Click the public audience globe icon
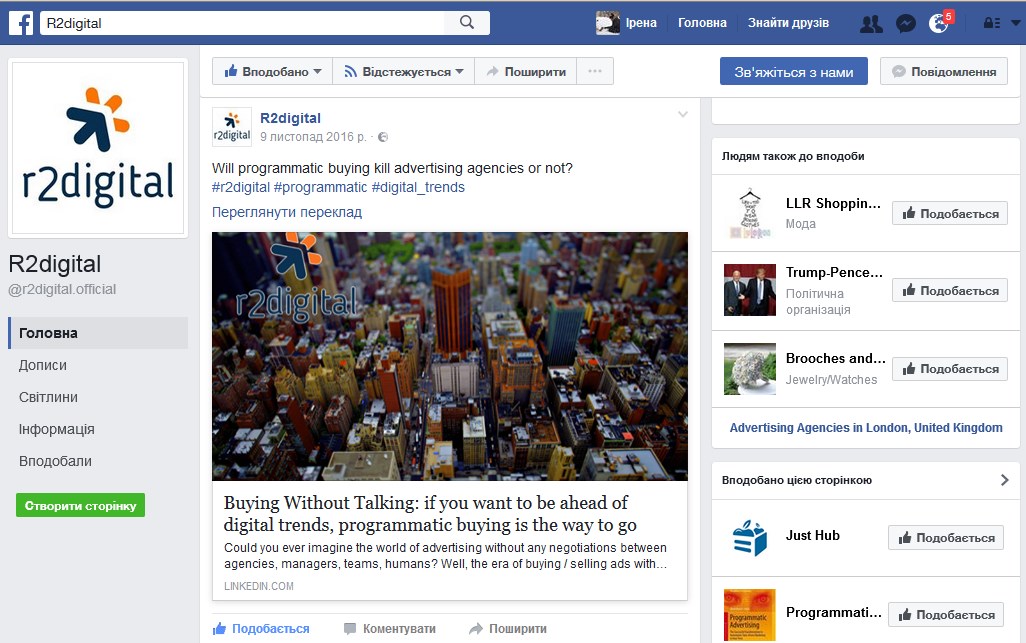This screenshot has height=643, width=1026. (x=383, y=137)
